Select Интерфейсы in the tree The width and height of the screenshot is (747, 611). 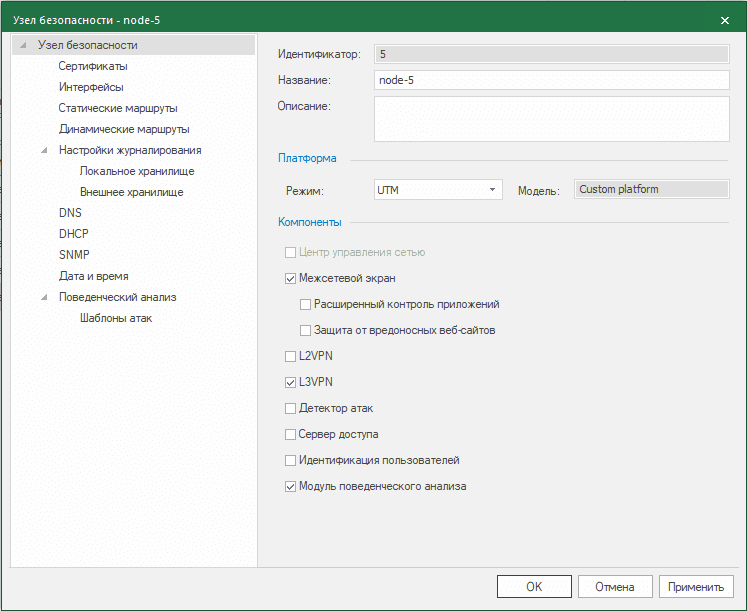click(91, 87)
